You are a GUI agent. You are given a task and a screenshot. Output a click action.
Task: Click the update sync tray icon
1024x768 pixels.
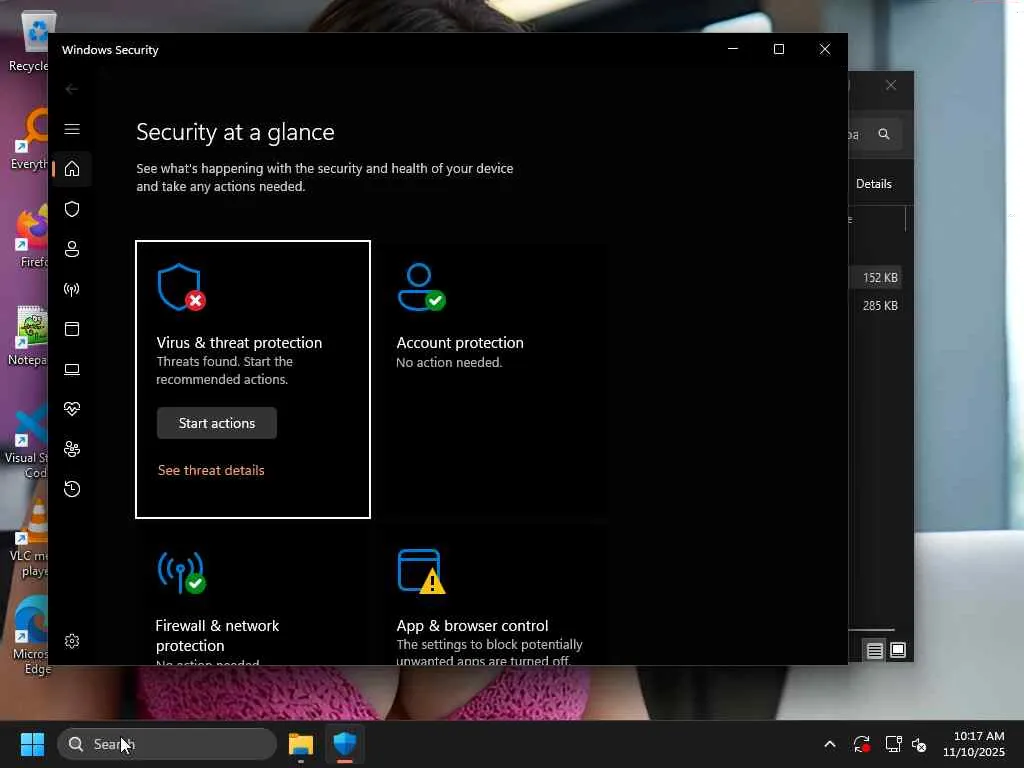[861, 744]
